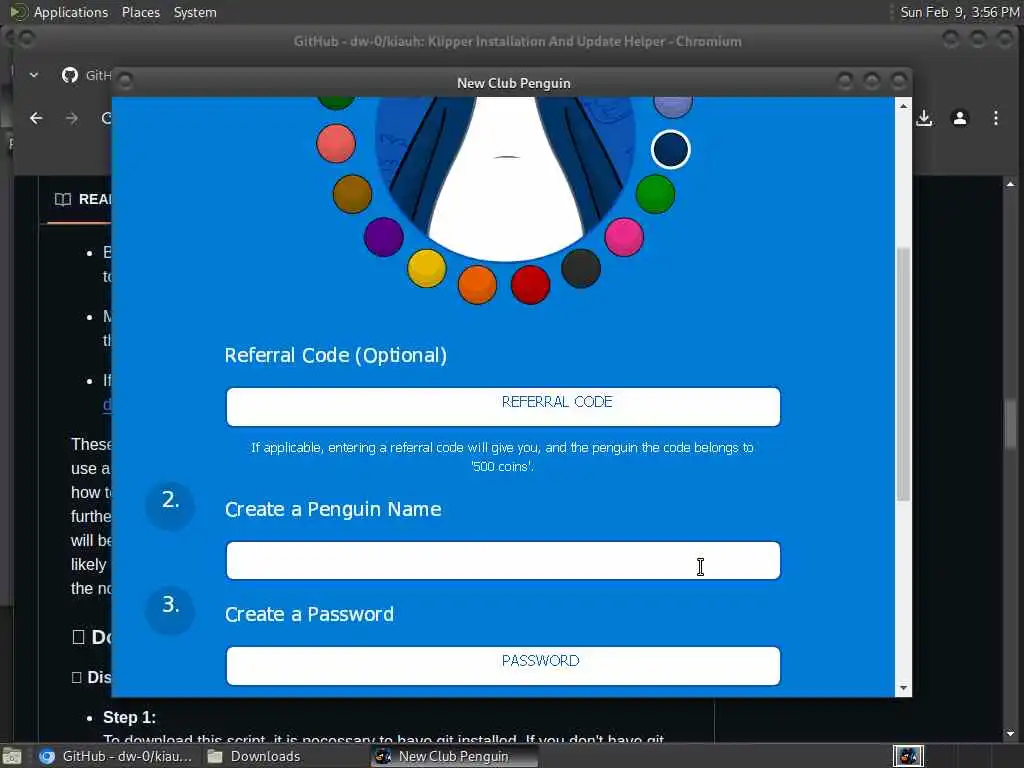Click the 'Referral Code (Optional)' heading
Screen dimensions: 1024x768
336,355
